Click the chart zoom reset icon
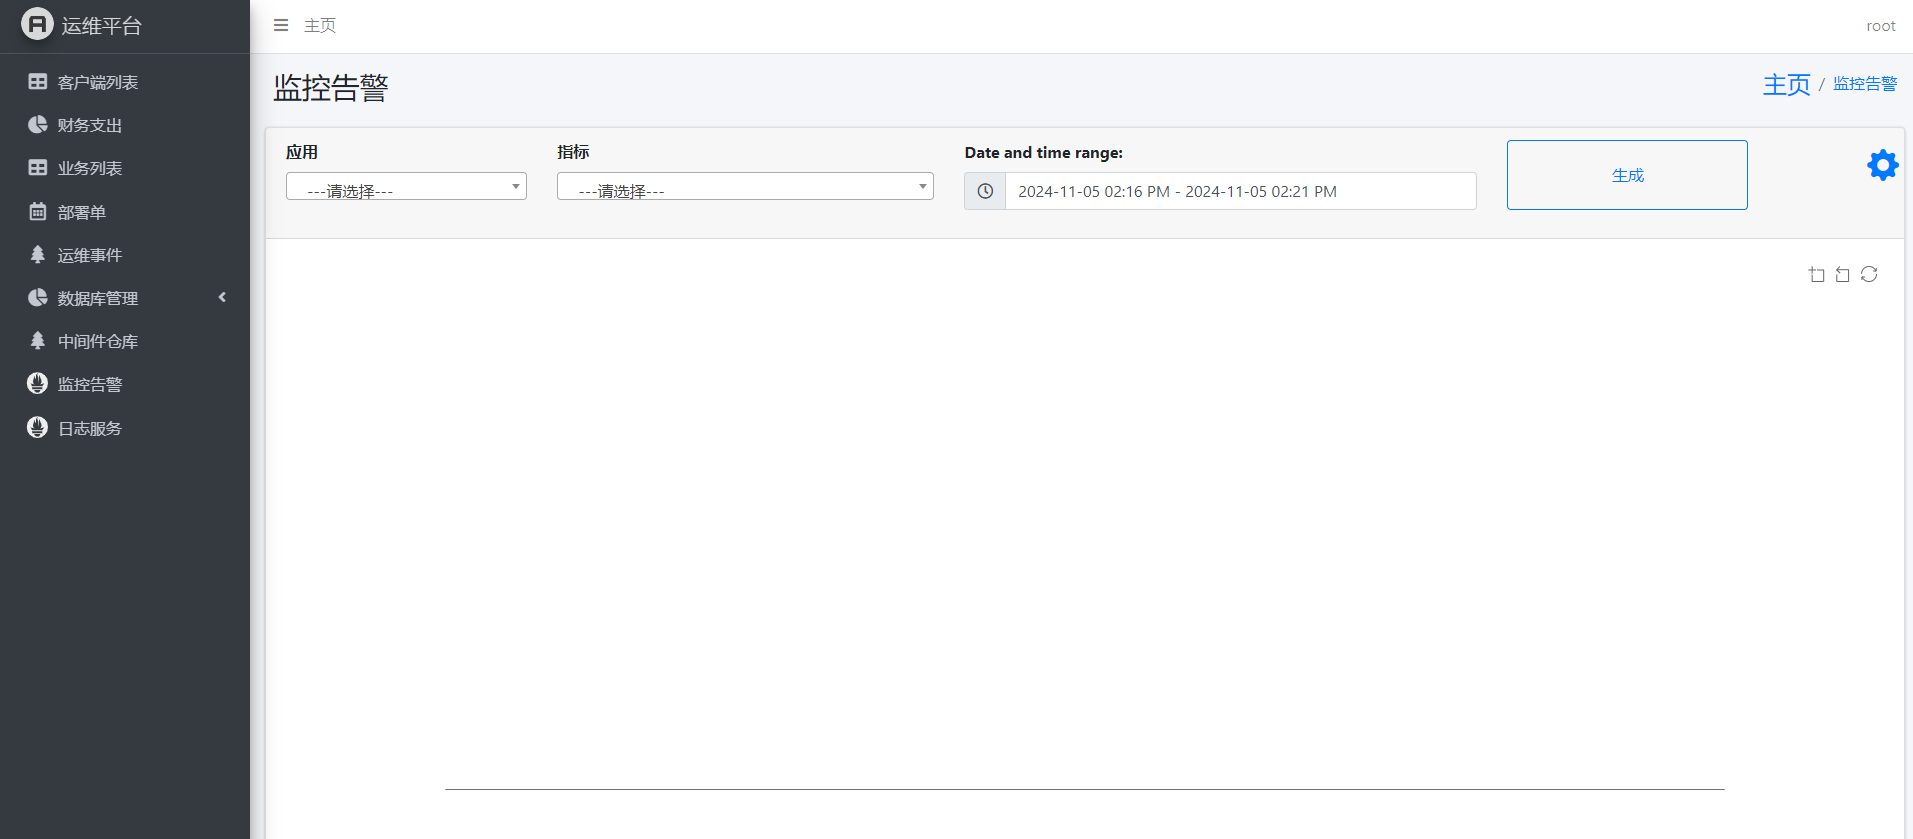Image resolution: width=1913 pixels, height=839 pixels. point(1843,274)
